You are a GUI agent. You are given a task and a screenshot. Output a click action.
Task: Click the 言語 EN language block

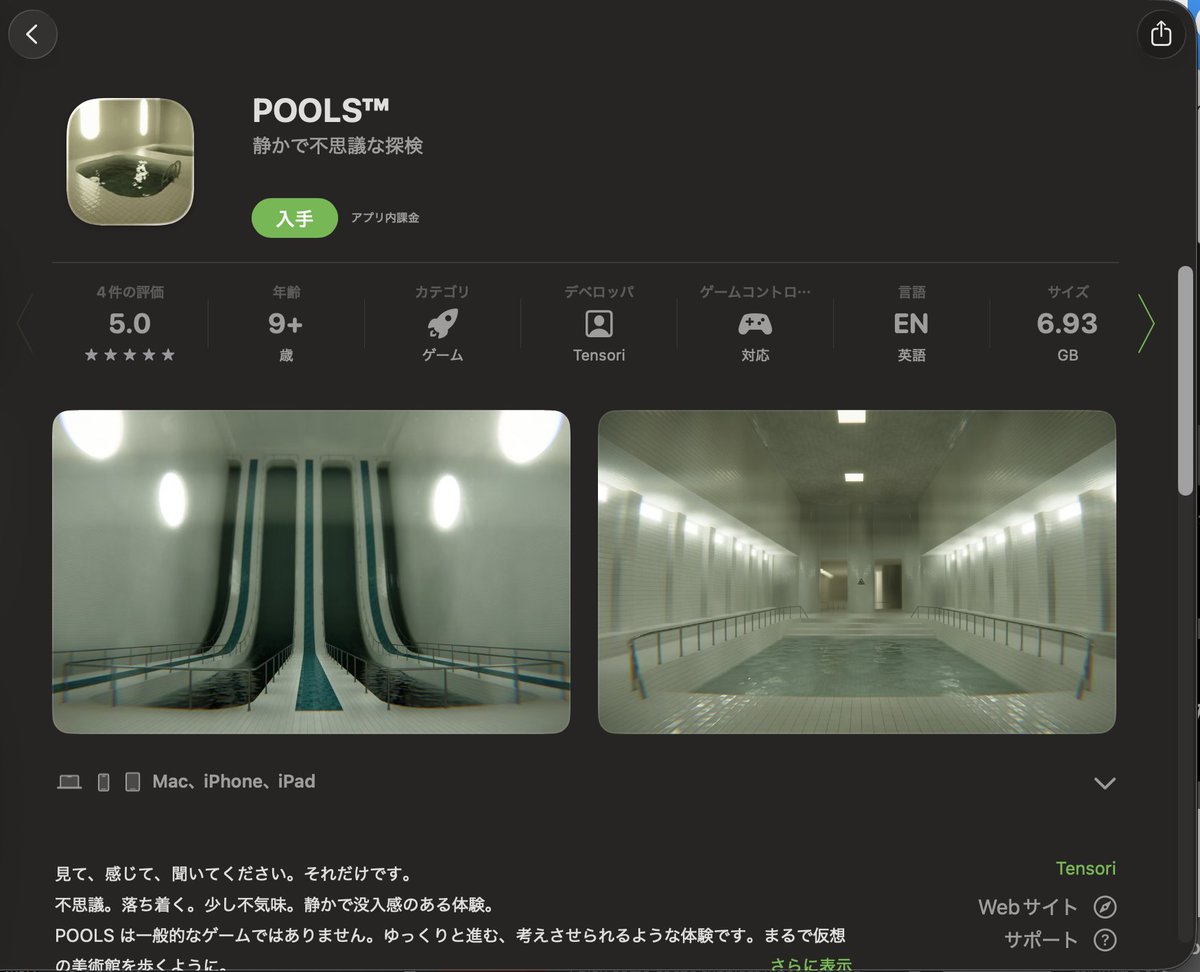(x=911, y=323)
